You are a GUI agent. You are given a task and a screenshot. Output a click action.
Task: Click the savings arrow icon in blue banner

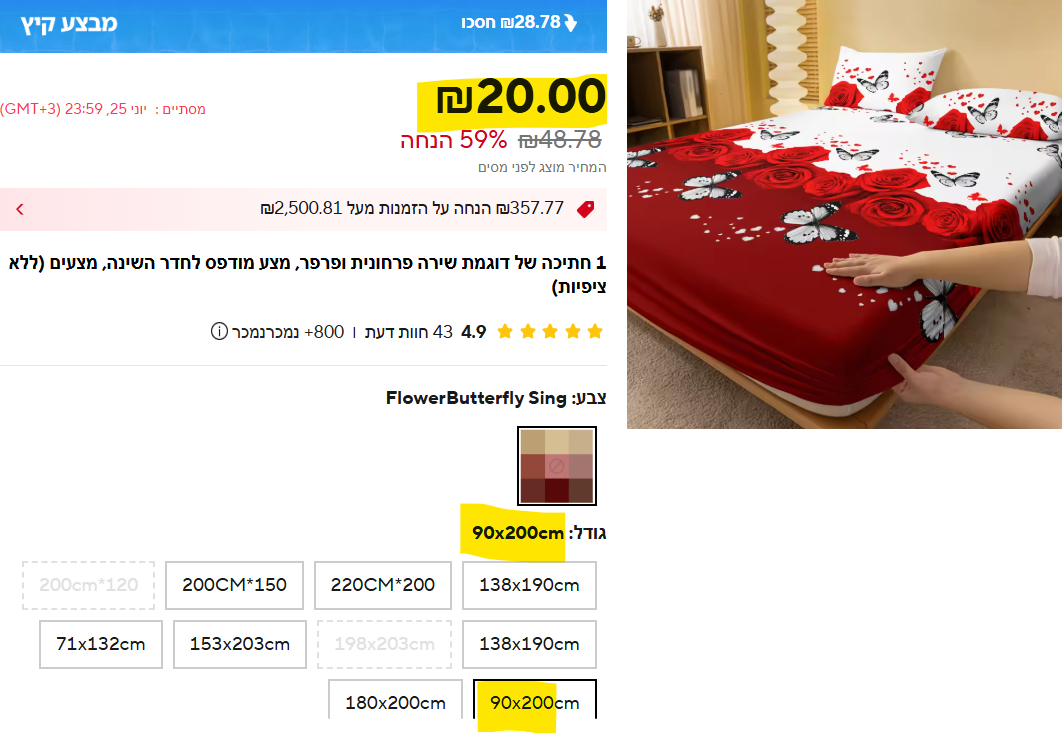pyautogui.click(x=571, y=23)
